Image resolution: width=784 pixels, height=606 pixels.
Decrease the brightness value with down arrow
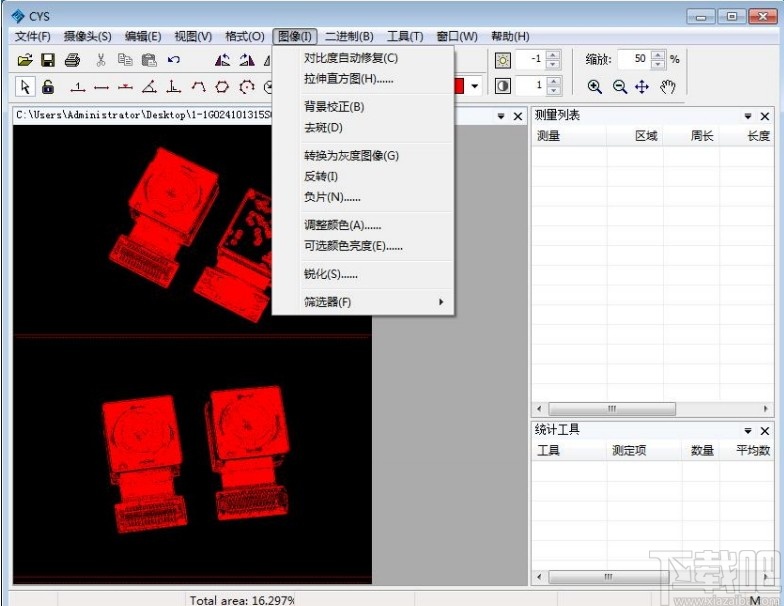[x=553, y=64]
